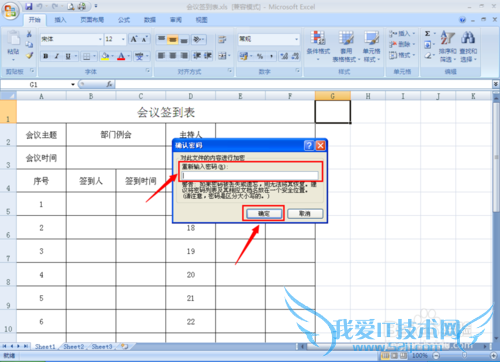Click the 100% zoom level button
The height and width of the screenshot is (362, 500).
(419, 356)
